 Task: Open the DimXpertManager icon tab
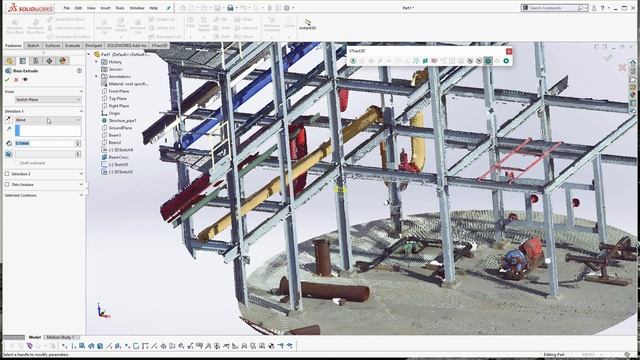[49, 61]
